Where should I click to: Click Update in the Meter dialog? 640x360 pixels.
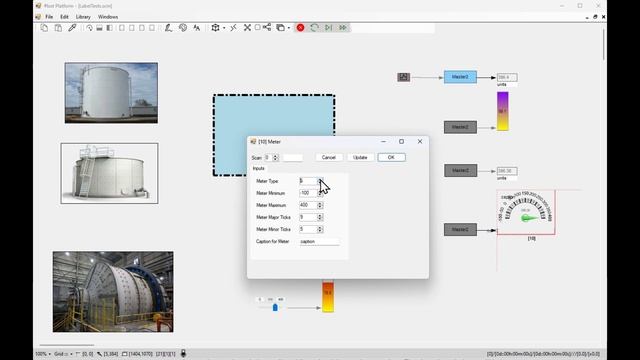[x=360, y=158]
